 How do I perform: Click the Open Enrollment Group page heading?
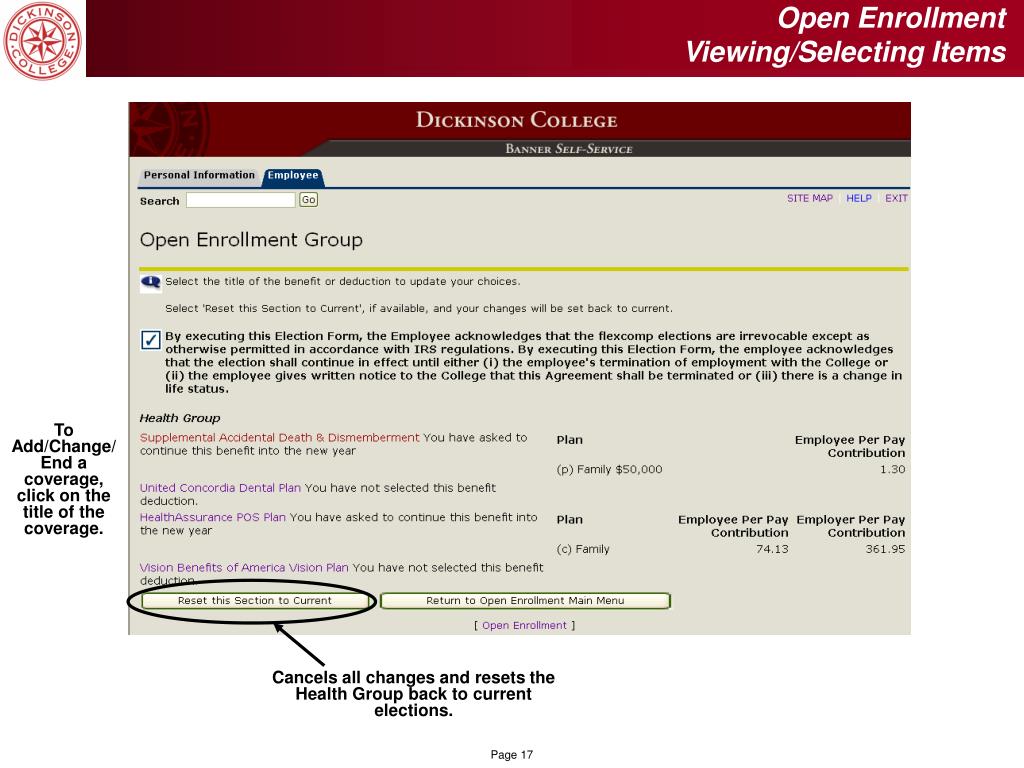251,240
